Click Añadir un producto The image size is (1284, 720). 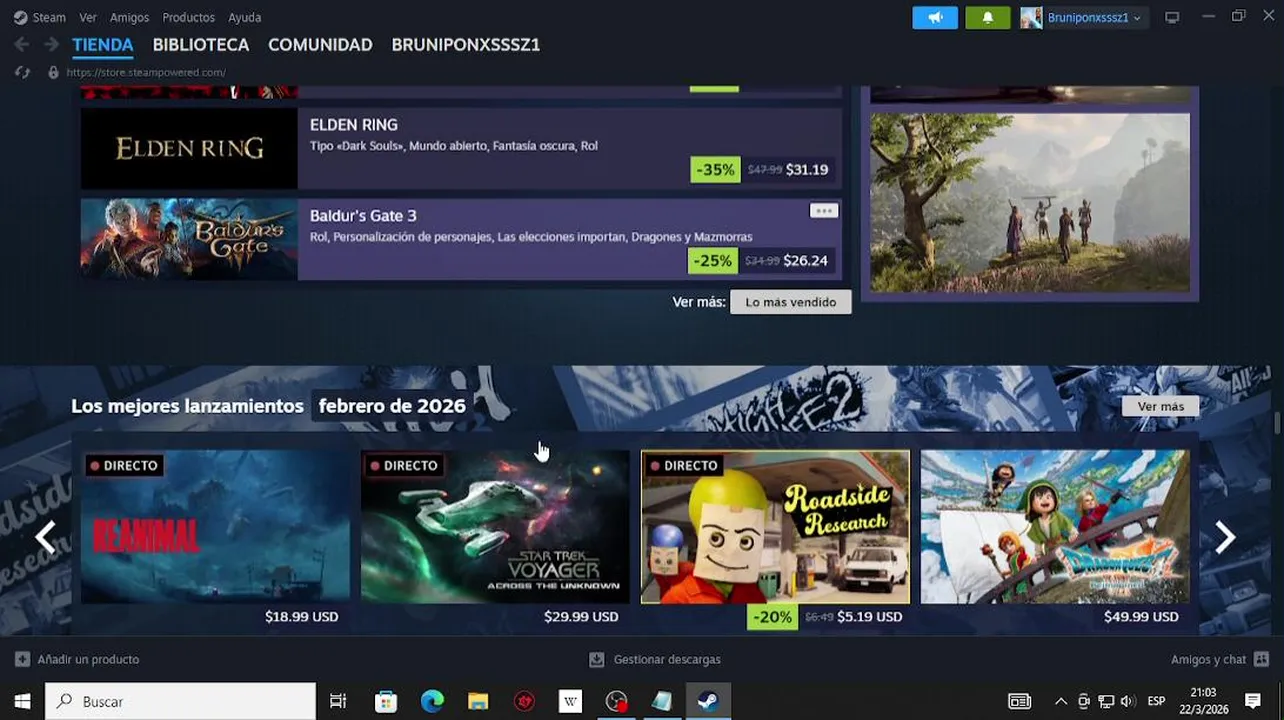tap(88, 659)
